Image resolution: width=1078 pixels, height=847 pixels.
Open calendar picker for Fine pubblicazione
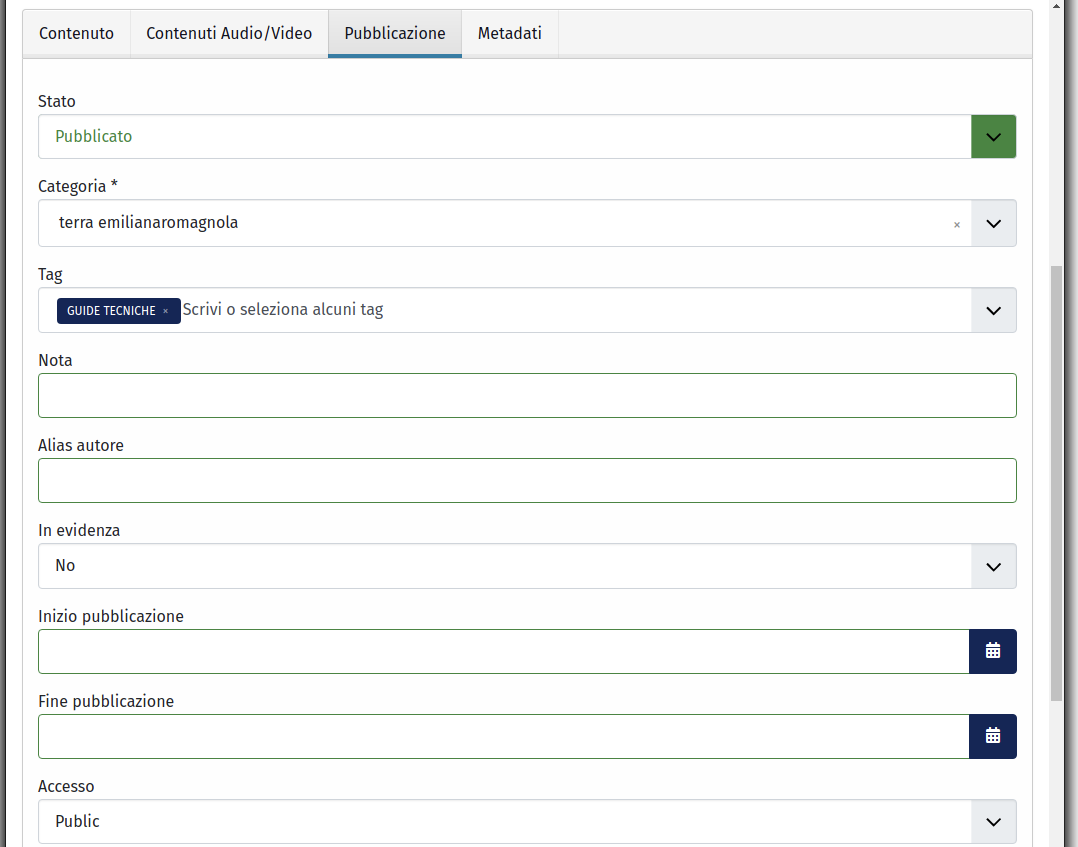(992, 736)
